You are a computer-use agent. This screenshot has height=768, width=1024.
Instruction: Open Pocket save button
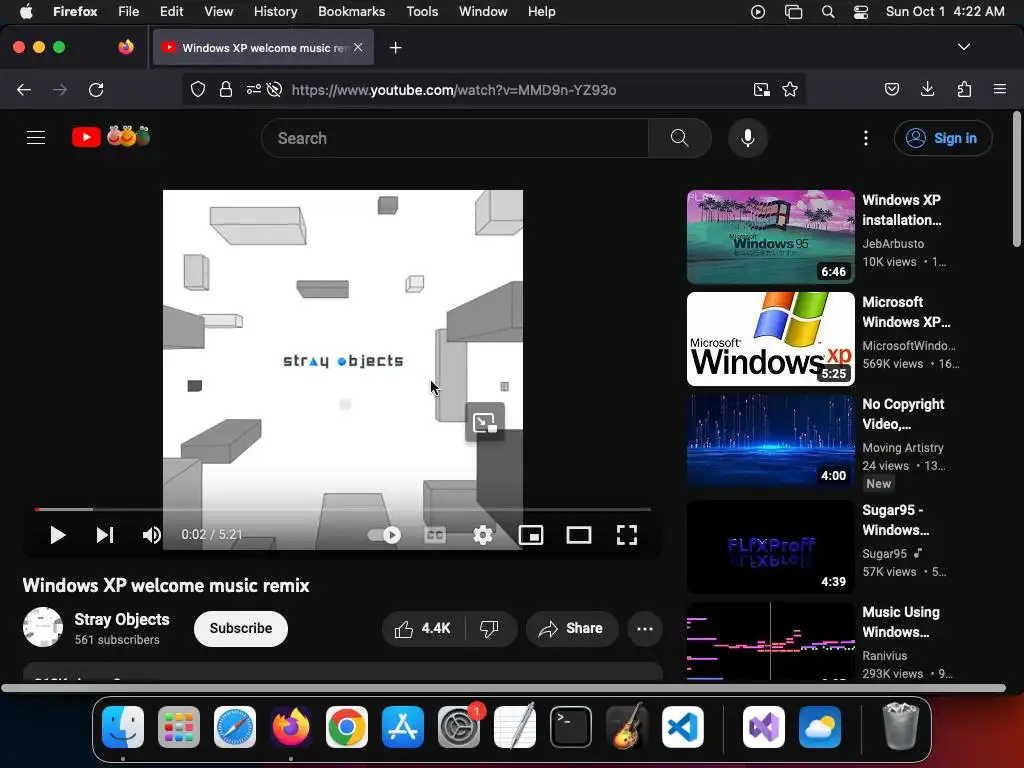click(x=892, y=89)
